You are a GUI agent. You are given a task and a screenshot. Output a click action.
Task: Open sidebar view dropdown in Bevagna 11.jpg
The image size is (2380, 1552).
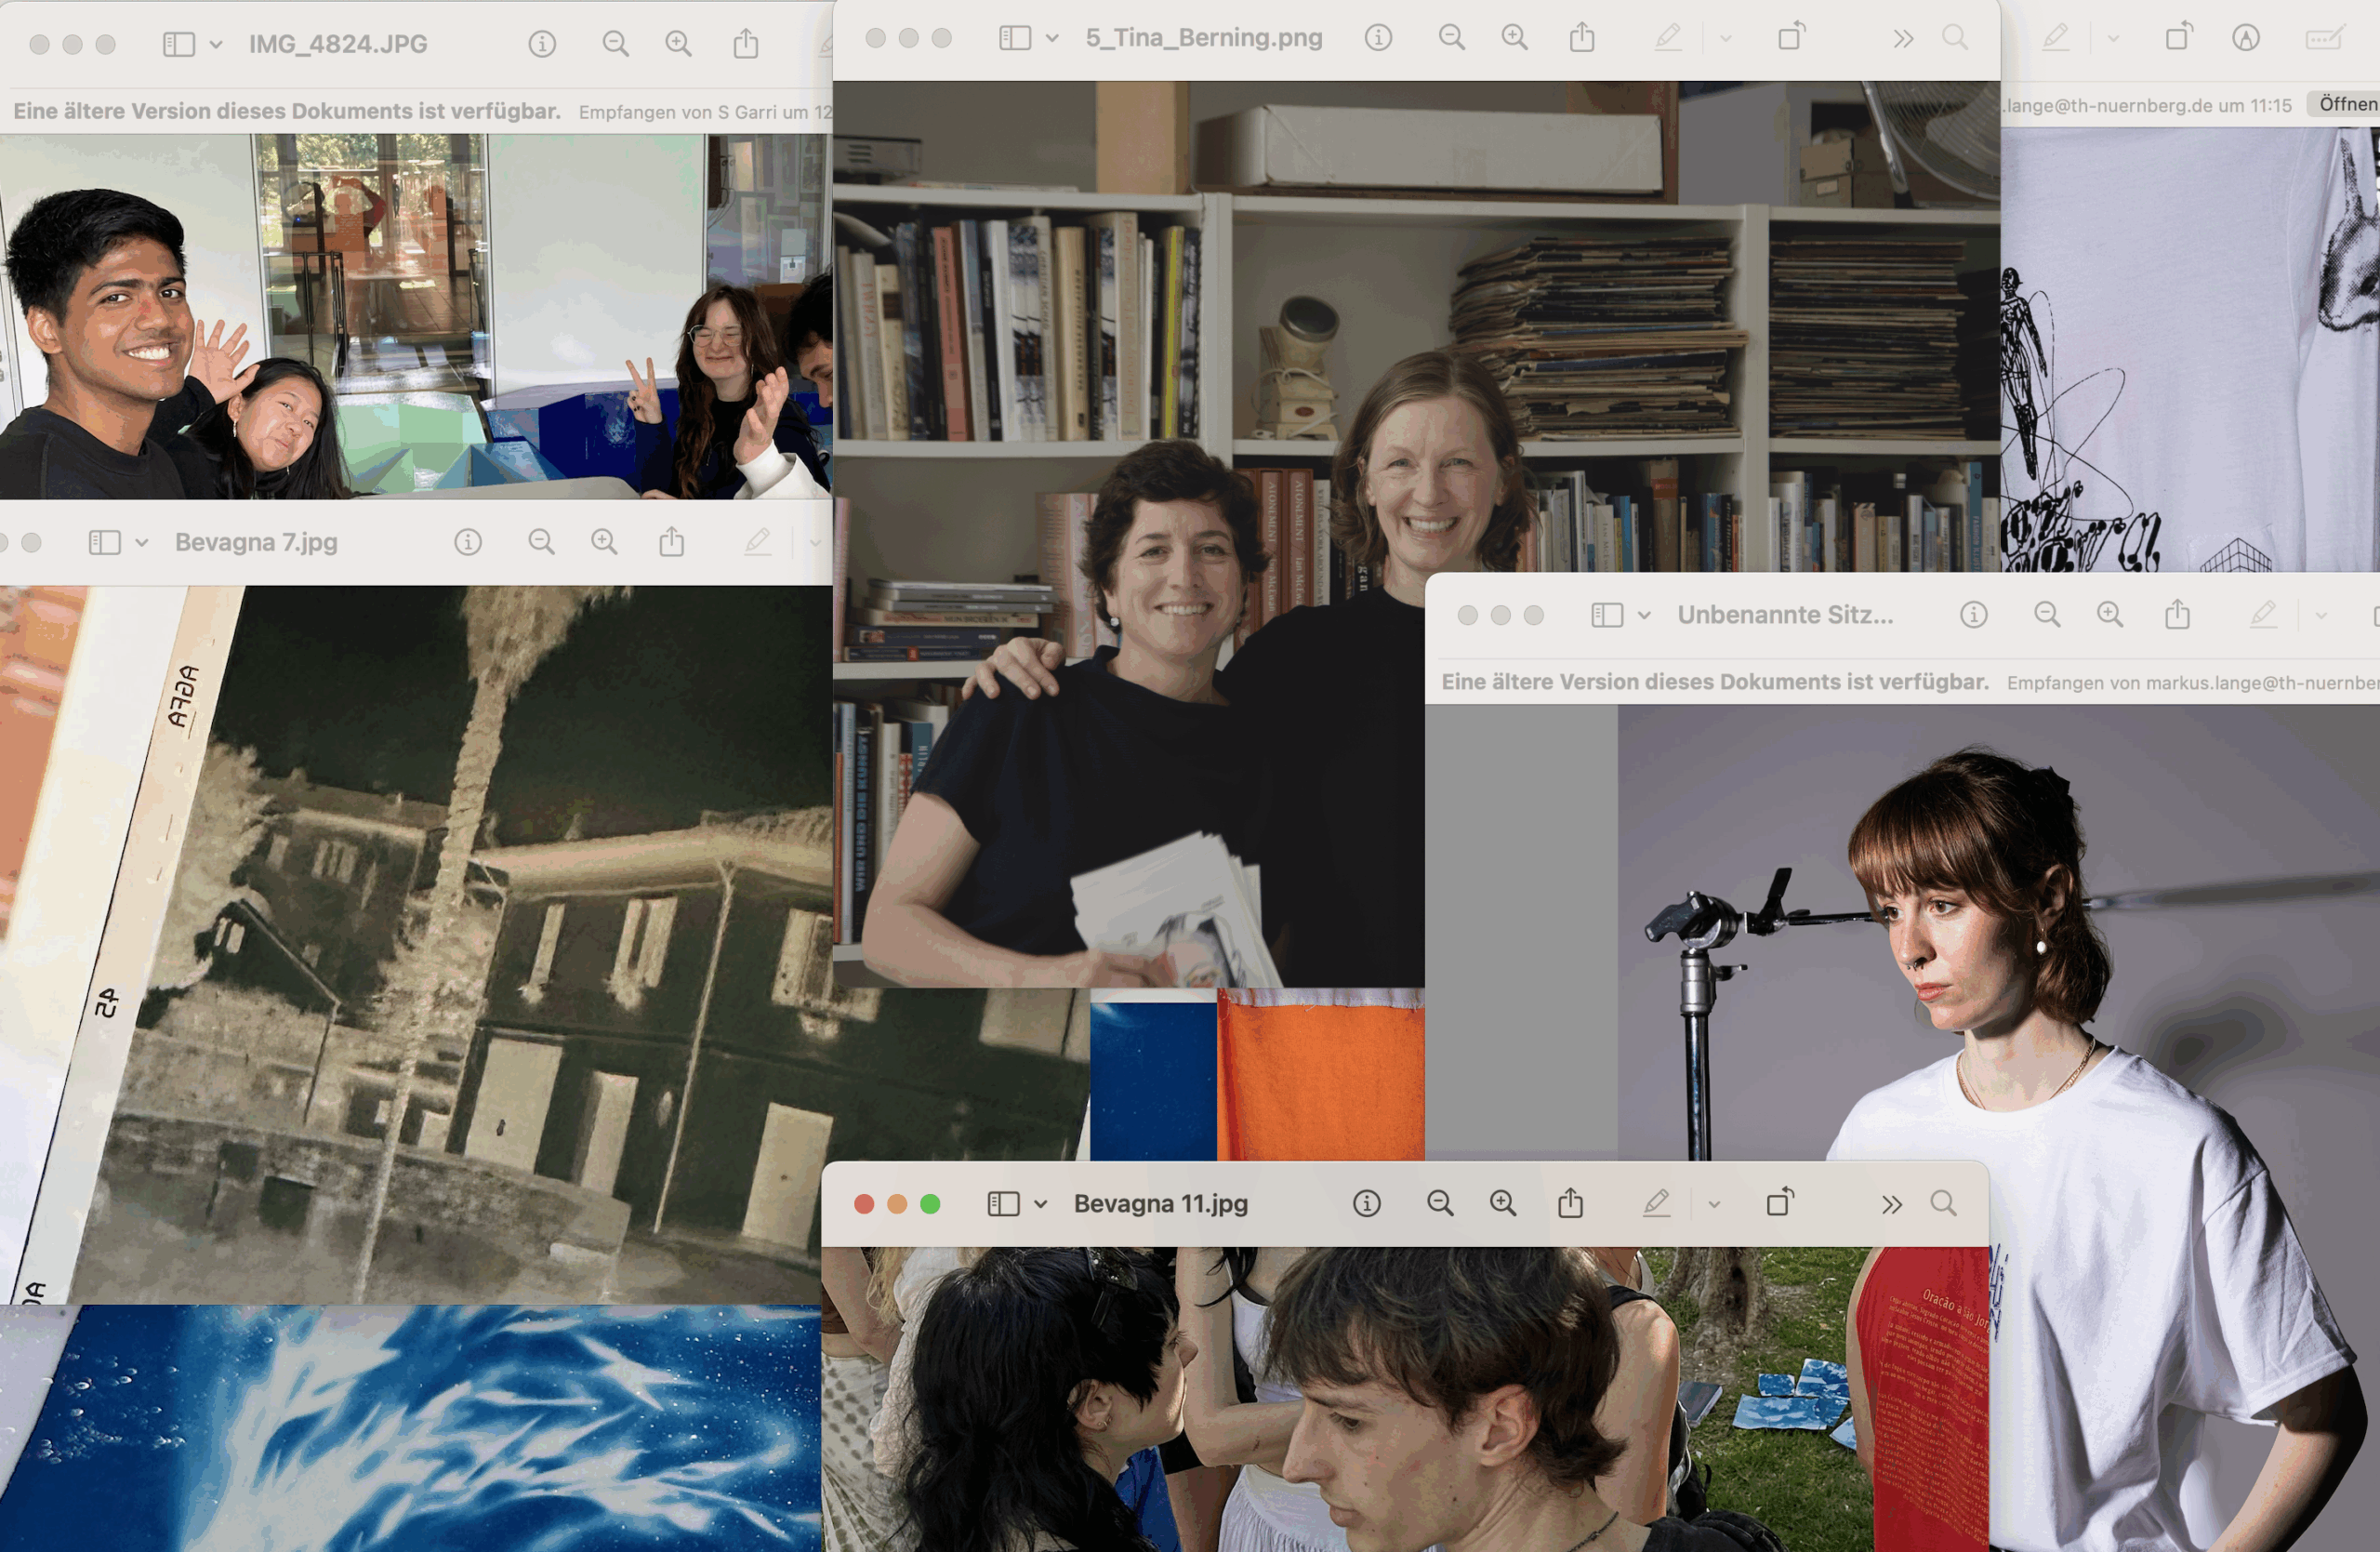[x=1040, y=1204]
